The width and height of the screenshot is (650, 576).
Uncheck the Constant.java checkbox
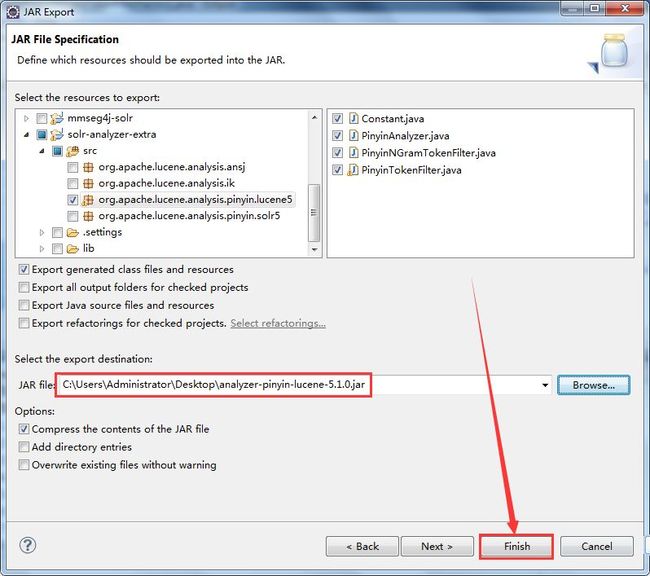[337, 119]
